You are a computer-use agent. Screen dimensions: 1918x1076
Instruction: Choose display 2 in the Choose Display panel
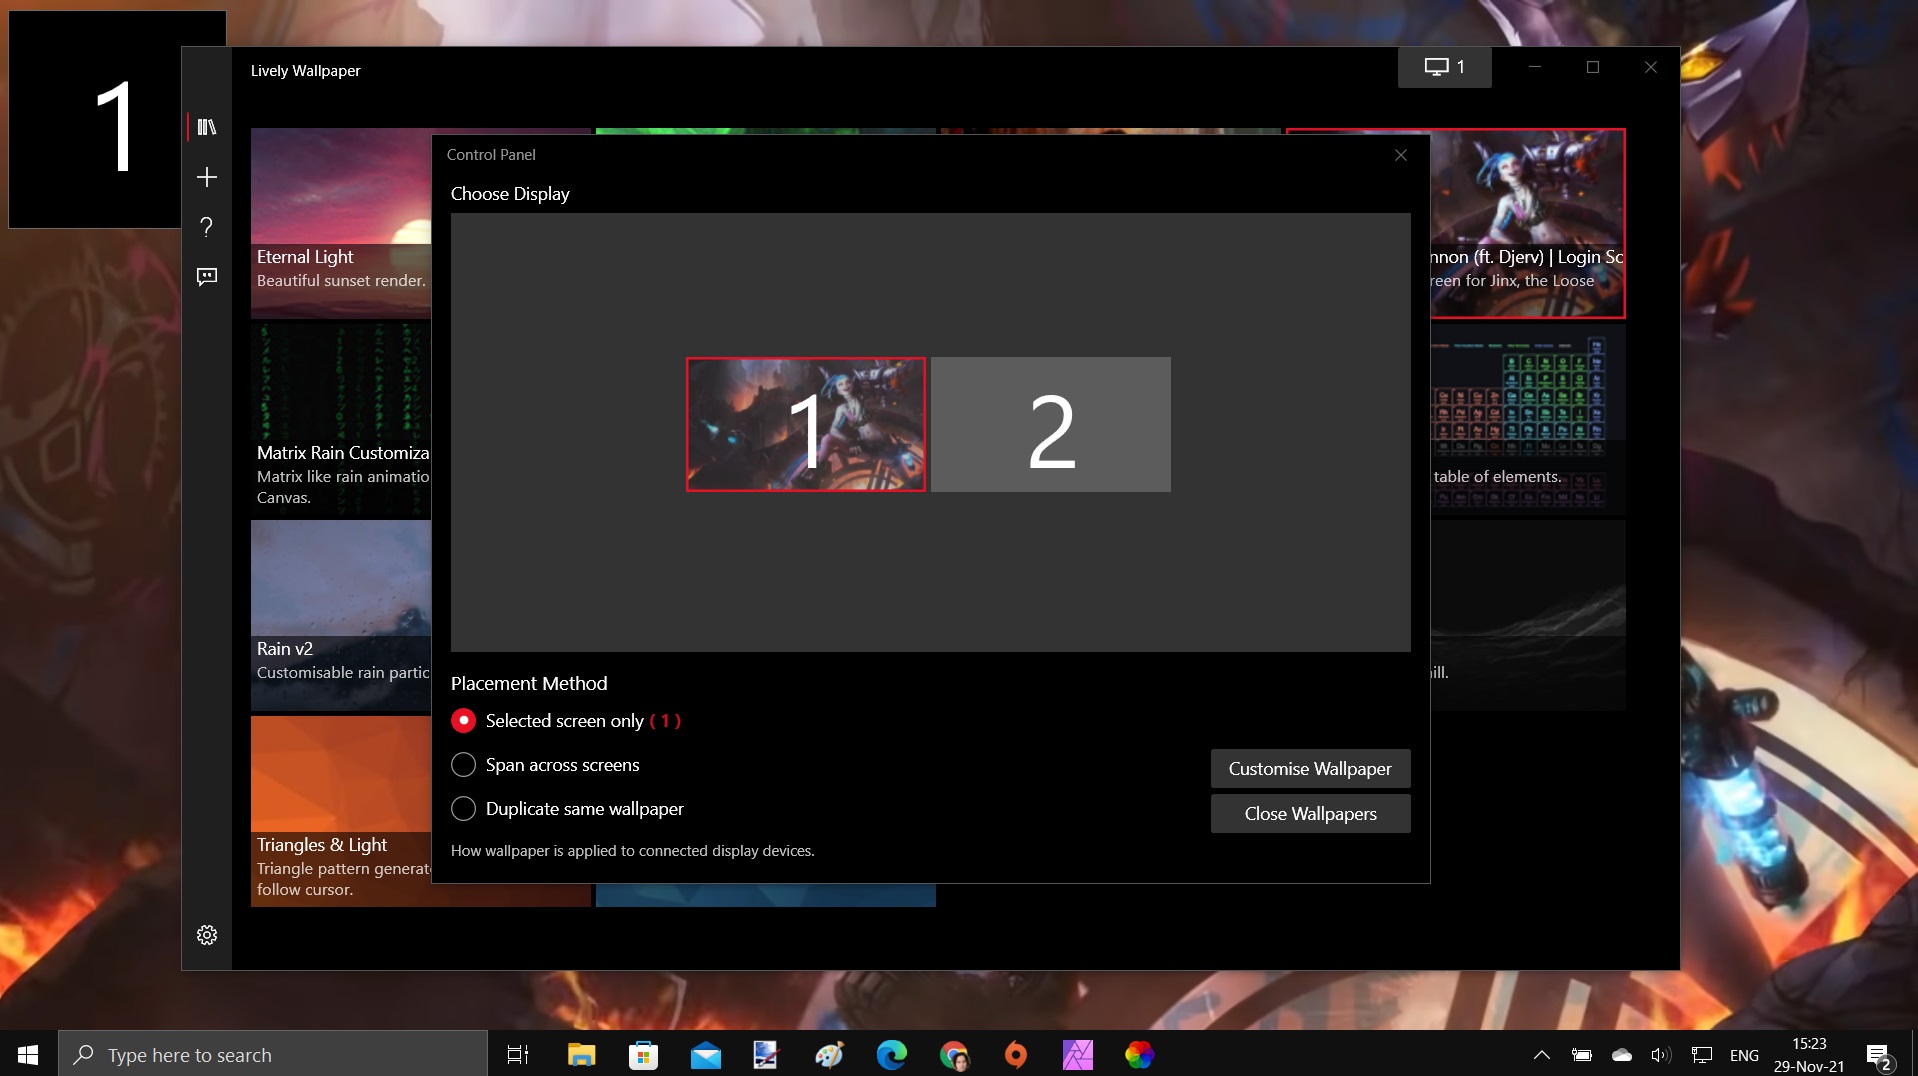[1050, 425]
